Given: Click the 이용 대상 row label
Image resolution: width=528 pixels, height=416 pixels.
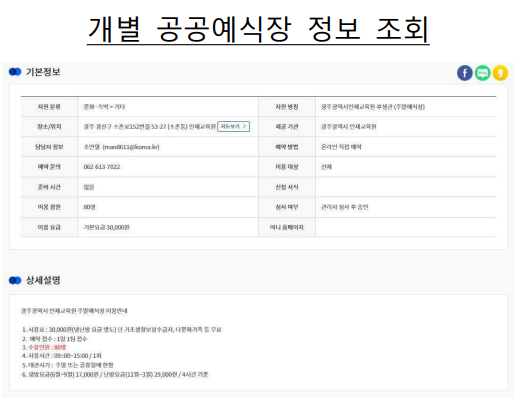Looking at the screenshot, I should (287, 167).
